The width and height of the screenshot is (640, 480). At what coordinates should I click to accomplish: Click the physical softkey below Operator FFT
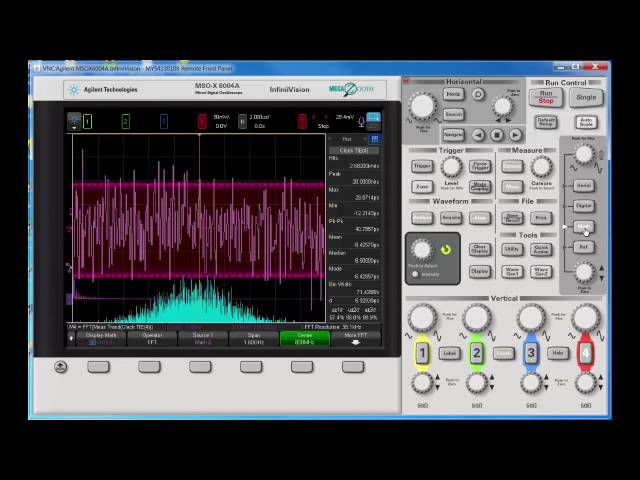point(149,367)
